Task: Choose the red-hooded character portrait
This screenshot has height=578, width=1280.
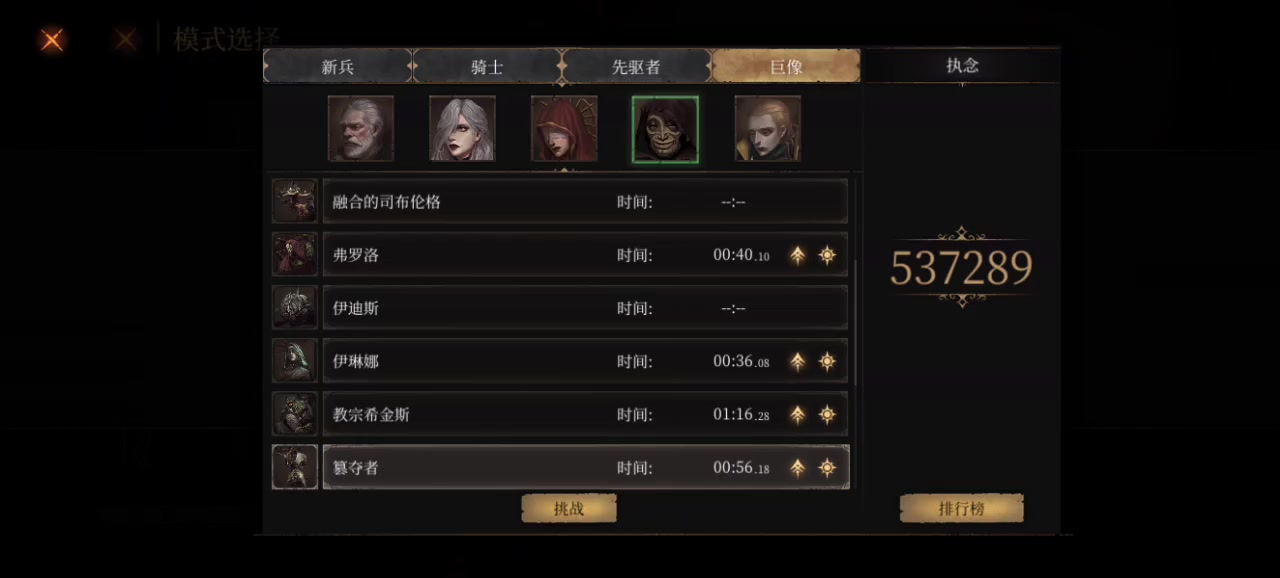Action: [564, 129]
